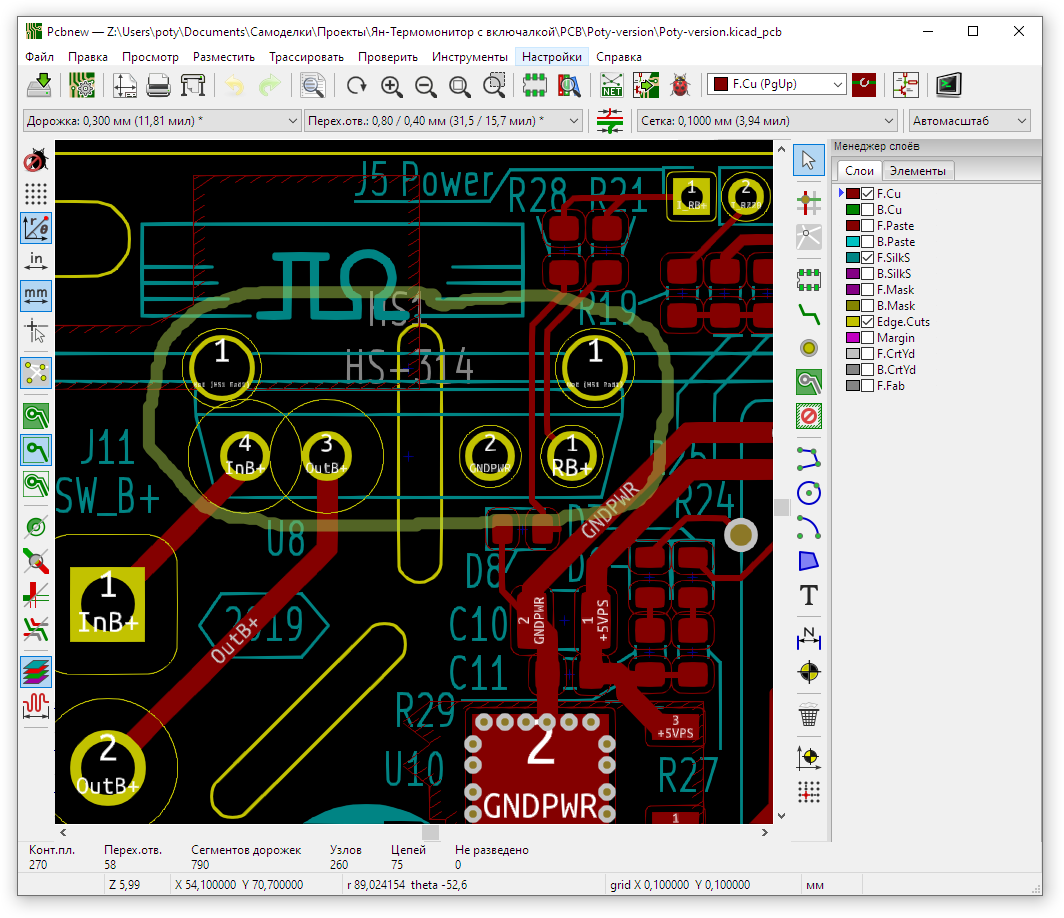Click the Edge.Cuts yellow color swatch
Viewport: 1064px width, 918px height.
(853, 322)
